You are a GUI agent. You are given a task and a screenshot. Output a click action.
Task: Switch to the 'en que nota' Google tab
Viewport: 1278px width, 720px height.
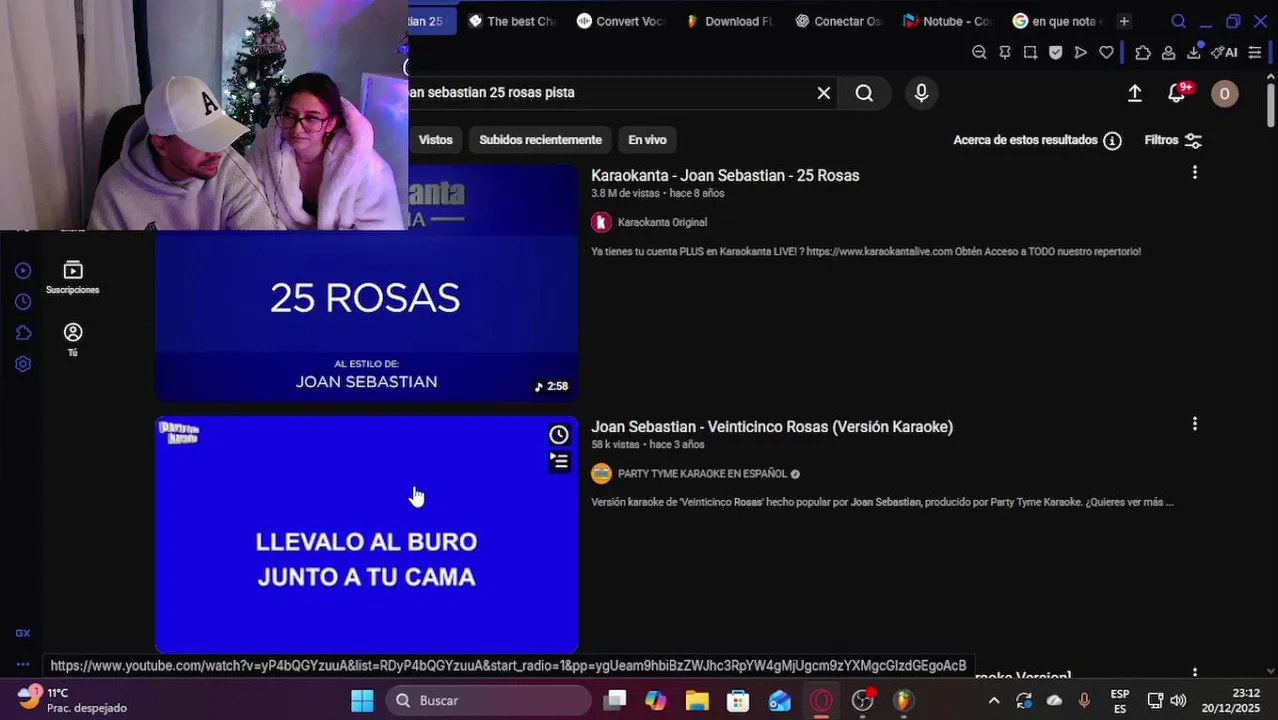click(x=1056, y=21)
